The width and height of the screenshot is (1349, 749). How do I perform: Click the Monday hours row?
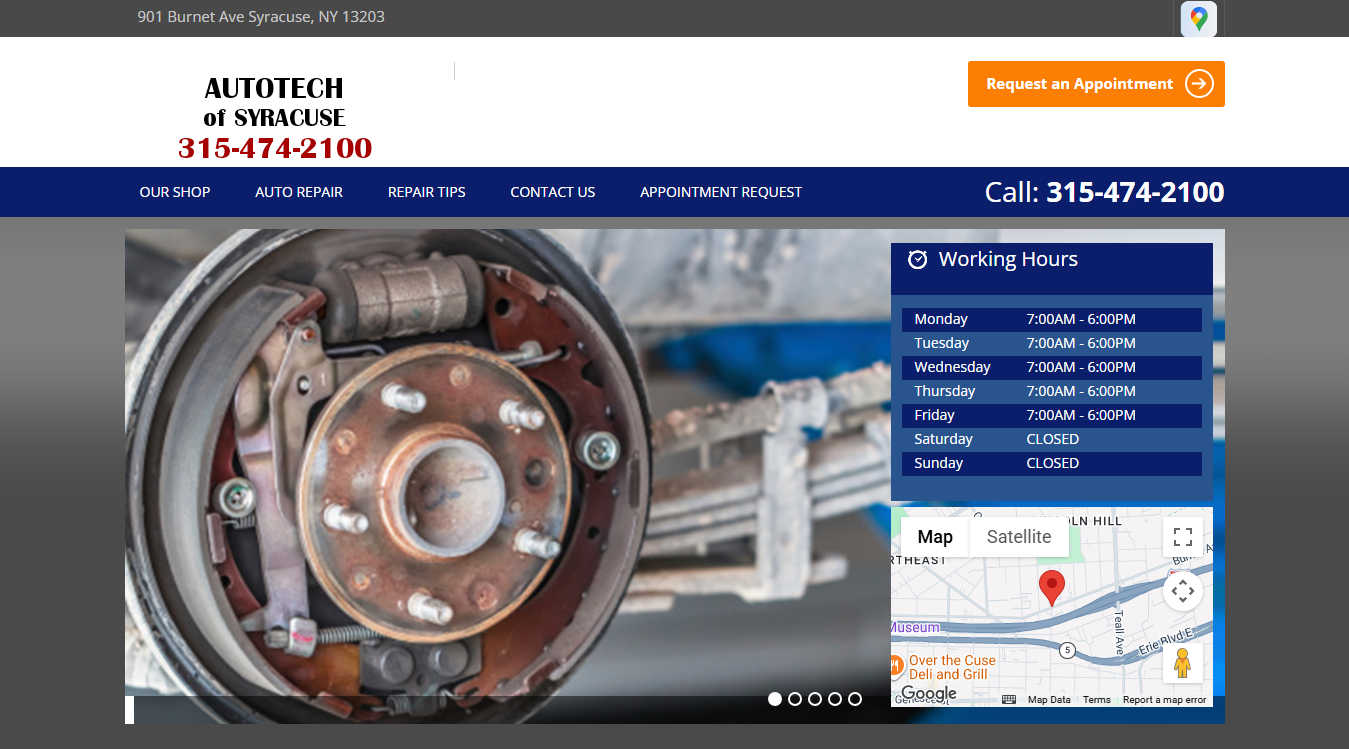pyautogui.click(x=1051, y=319)
